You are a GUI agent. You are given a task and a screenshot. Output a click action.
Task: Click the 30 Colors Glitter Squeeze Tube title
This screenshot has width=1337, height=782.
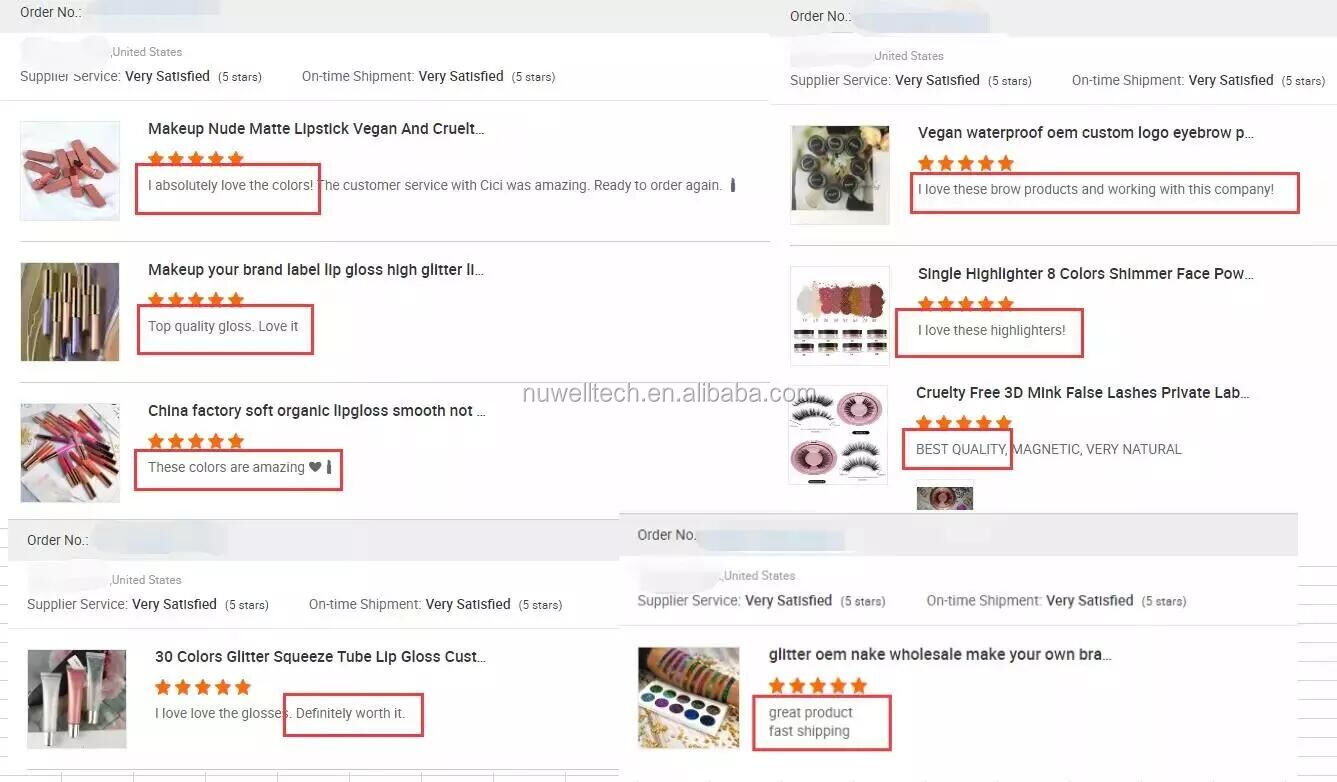[x=321, y=657]
